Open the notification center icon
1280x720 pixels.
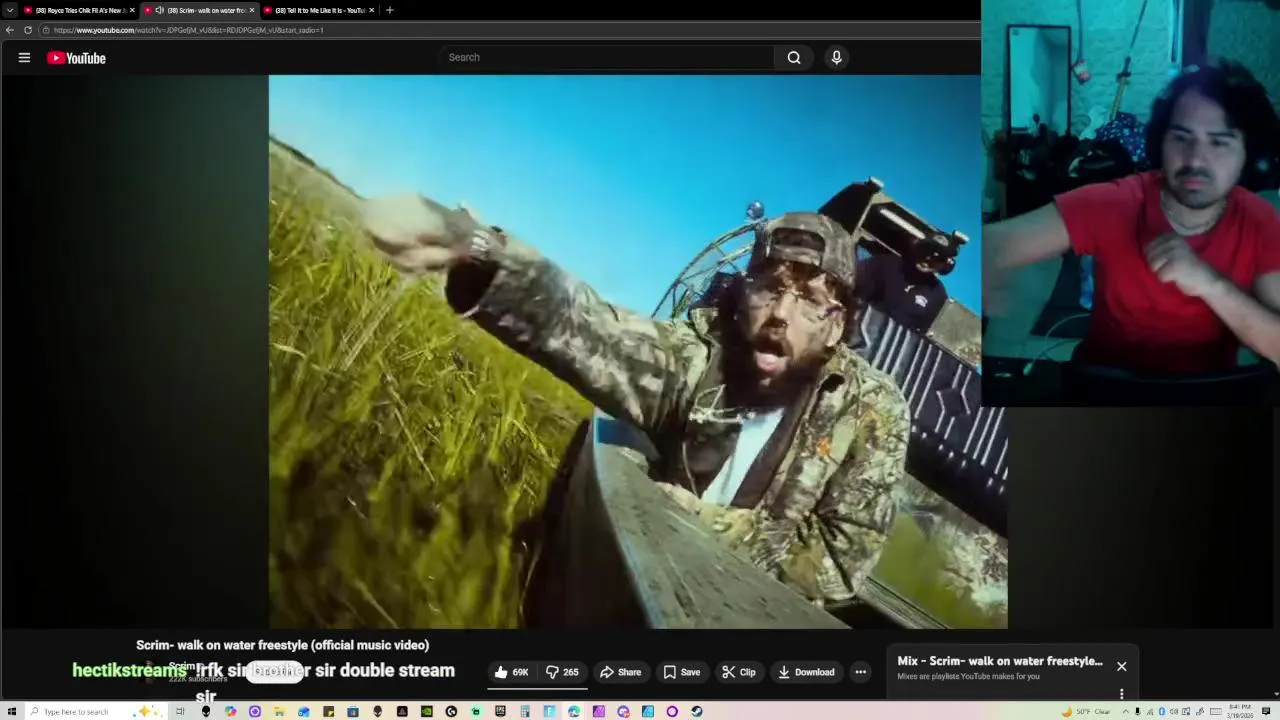pyautogui.click(x=1266, y=711)
